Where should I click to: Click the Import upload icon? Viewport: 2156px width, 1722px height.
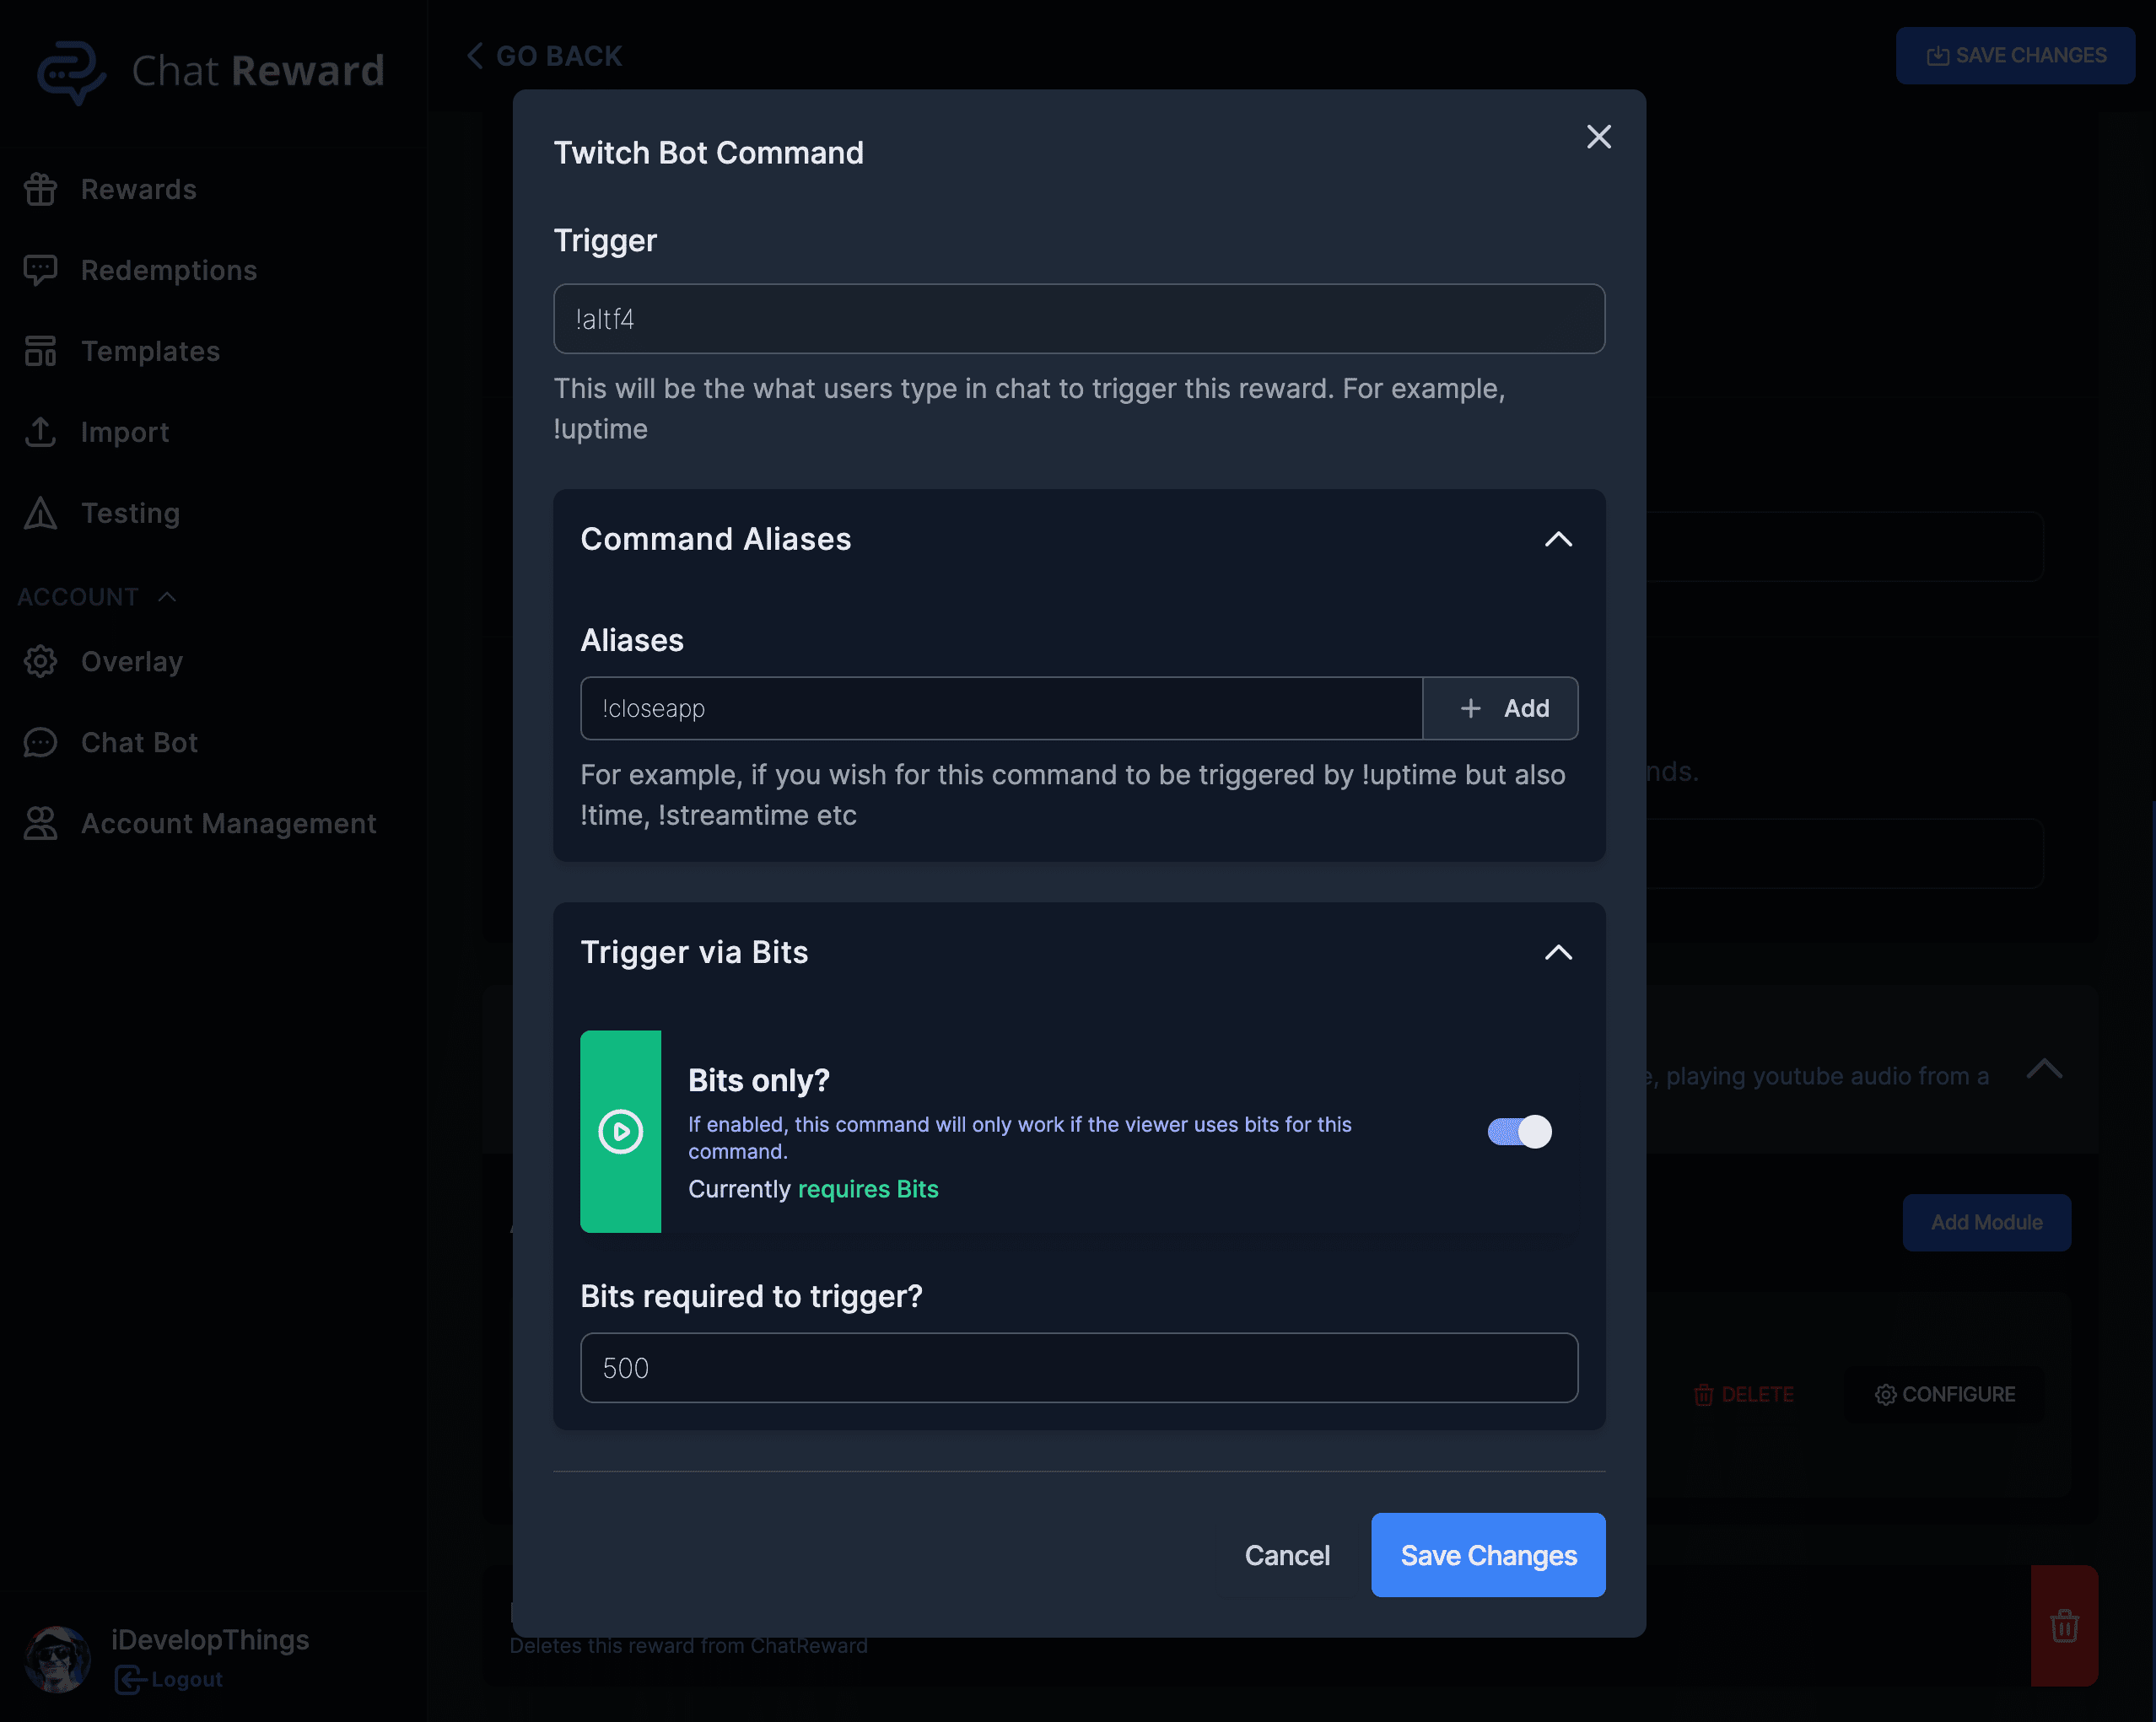point(40,432)
